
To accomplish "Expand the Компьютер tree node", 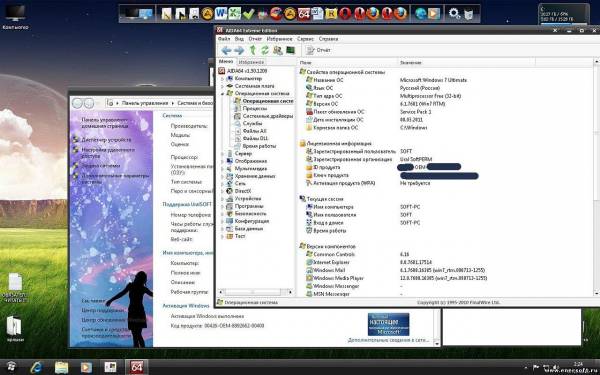I will coord(222,78).
